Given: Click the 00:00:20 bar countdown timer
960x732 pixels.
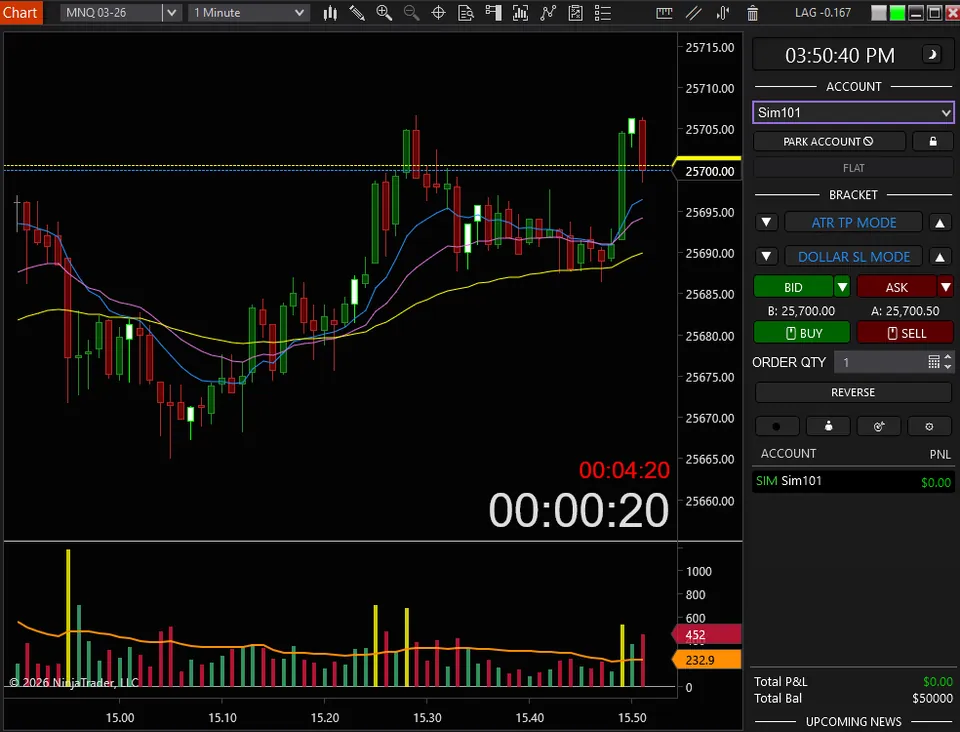Looking at the screenshot, I should (x=579, y=510).
